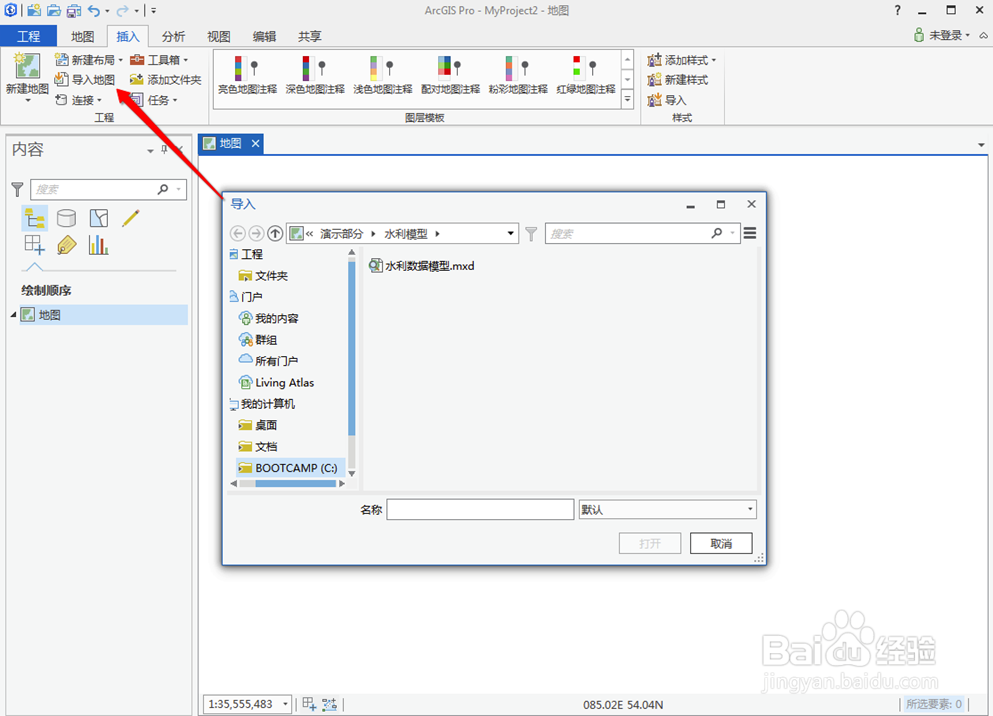Switch to the 分析 analysis tab

173,36
